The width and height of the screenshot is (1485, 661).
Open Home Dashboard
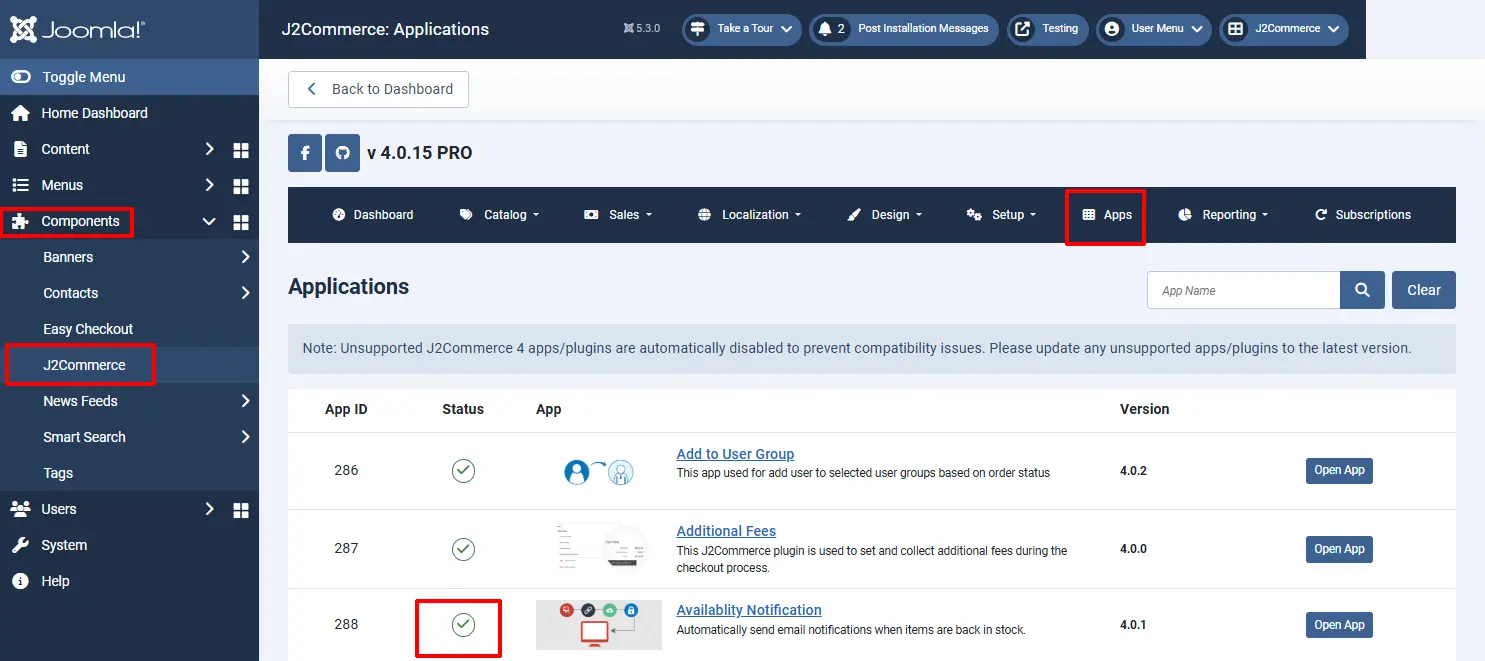[94, 113]
